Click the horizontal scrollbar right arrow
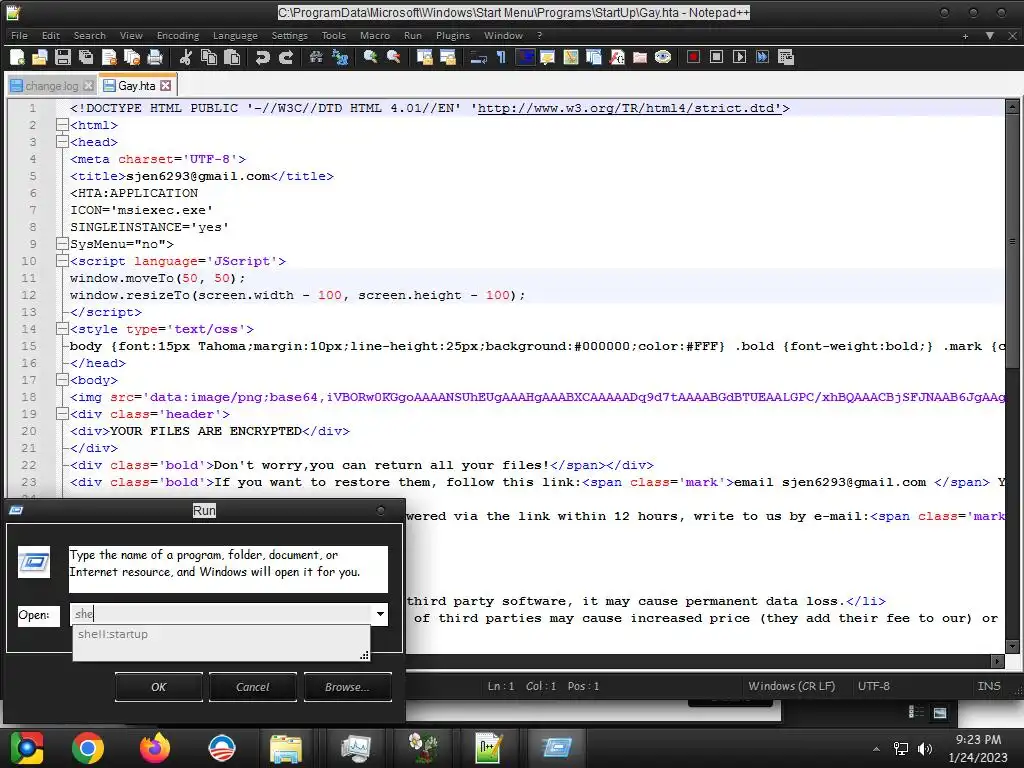Image resolution: width=1024 pixels, height=768 pixels. tap(997, 661)
